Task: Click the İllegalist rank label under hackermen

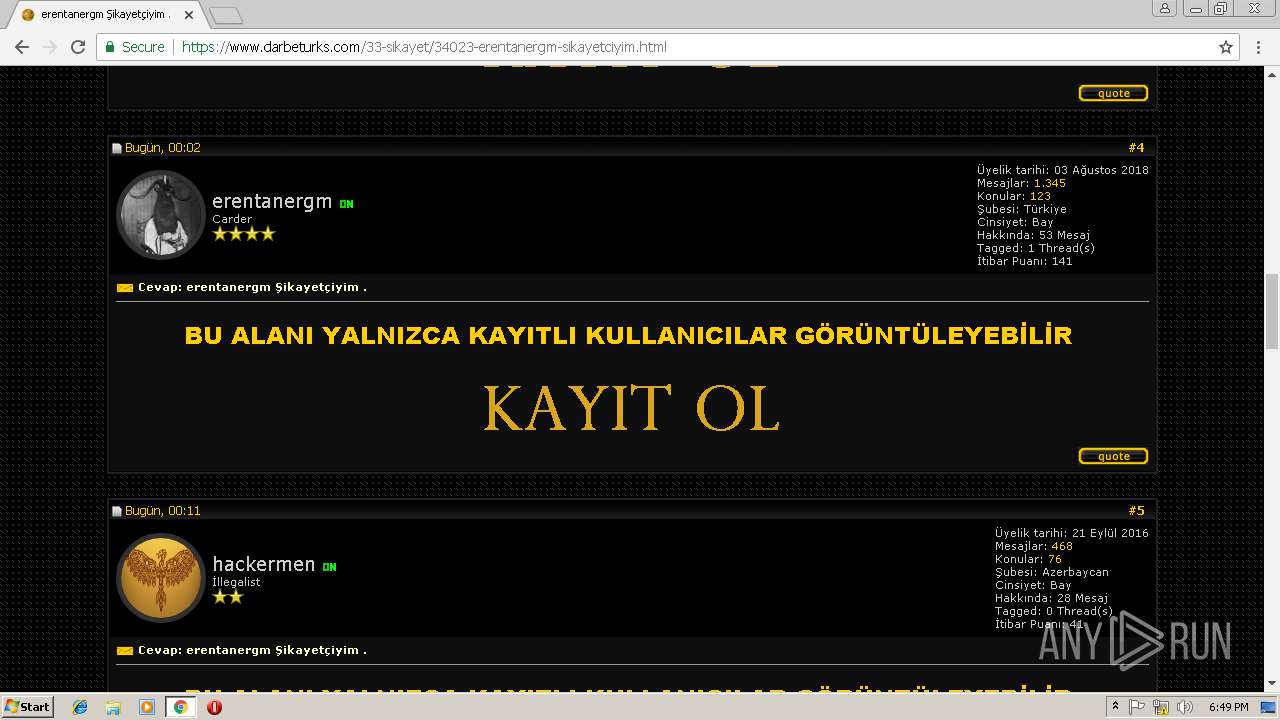Action: coord(236,582)
